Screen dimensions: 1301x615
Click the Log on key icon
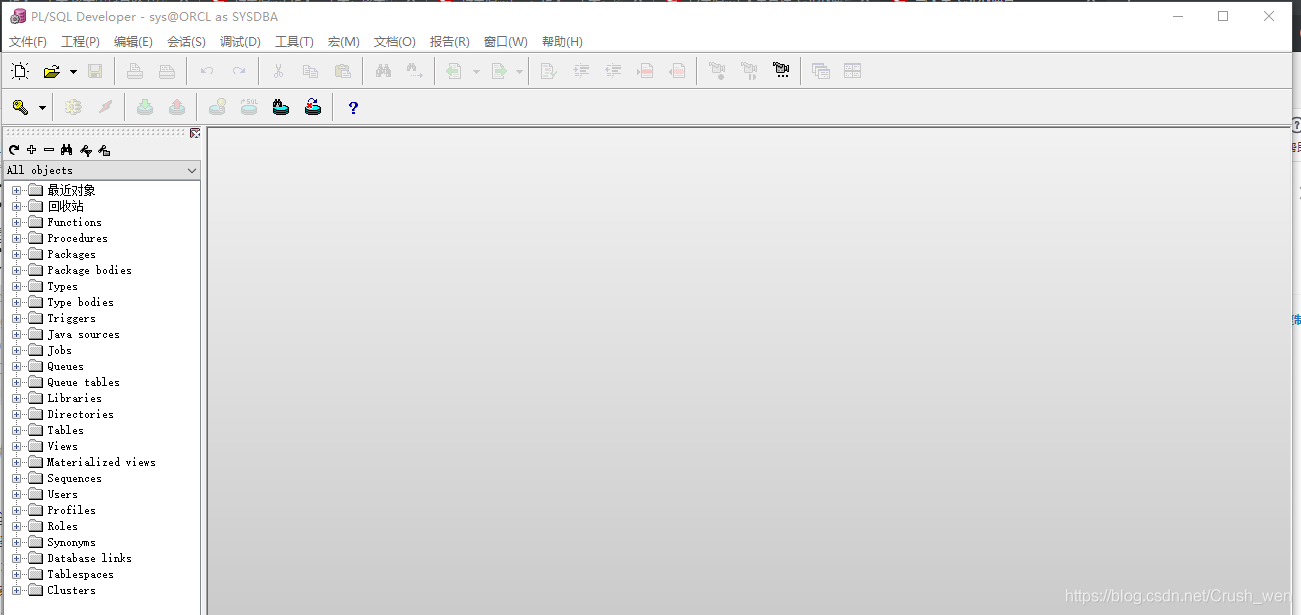tap(20, 107)
